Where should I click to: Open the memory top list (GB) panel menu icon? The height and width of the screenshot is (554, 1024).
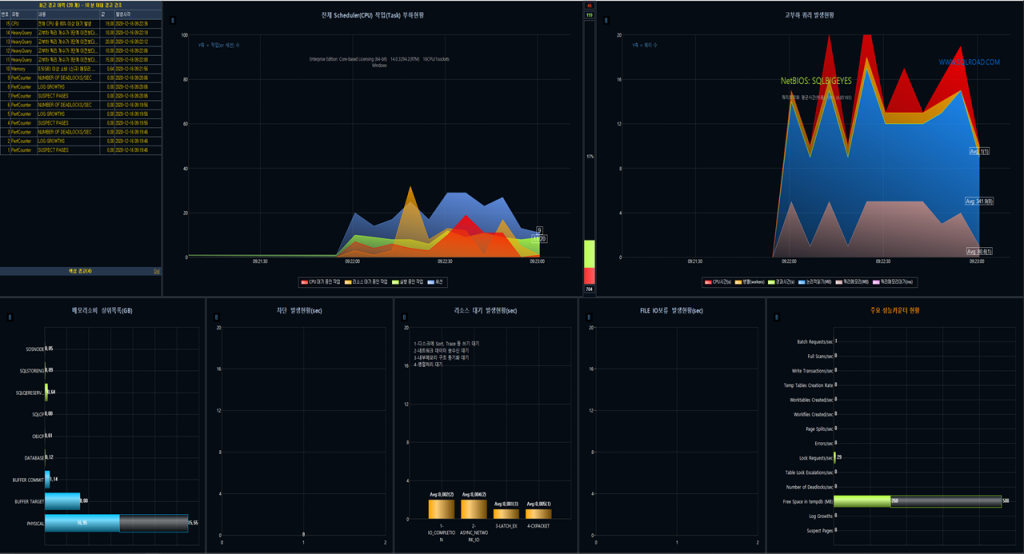pos(9,318)
